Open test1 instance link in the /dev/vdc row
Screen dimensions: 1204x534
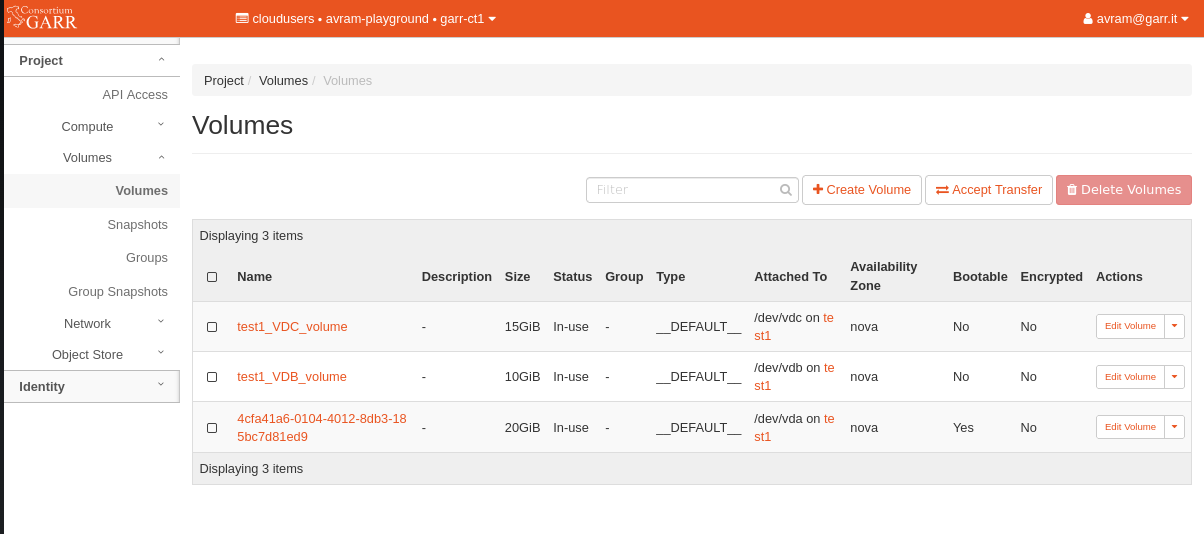[794, 327]
